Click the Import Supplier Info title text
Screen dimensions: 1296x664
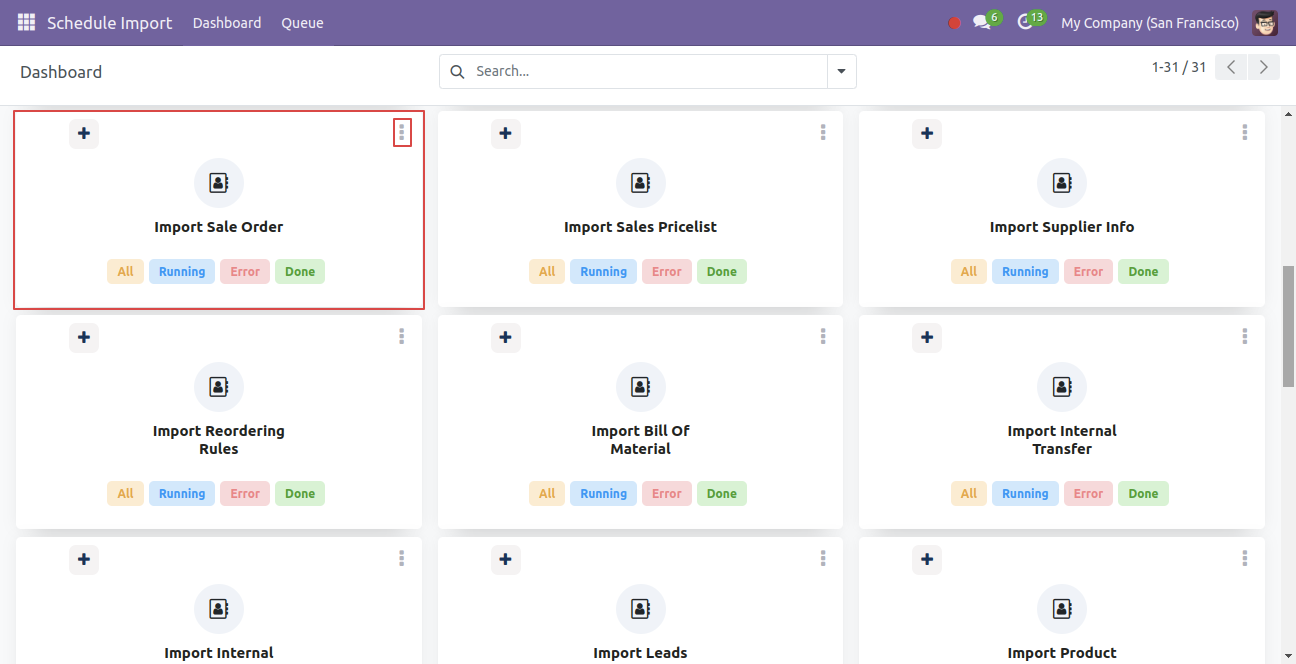point(1062,227)
